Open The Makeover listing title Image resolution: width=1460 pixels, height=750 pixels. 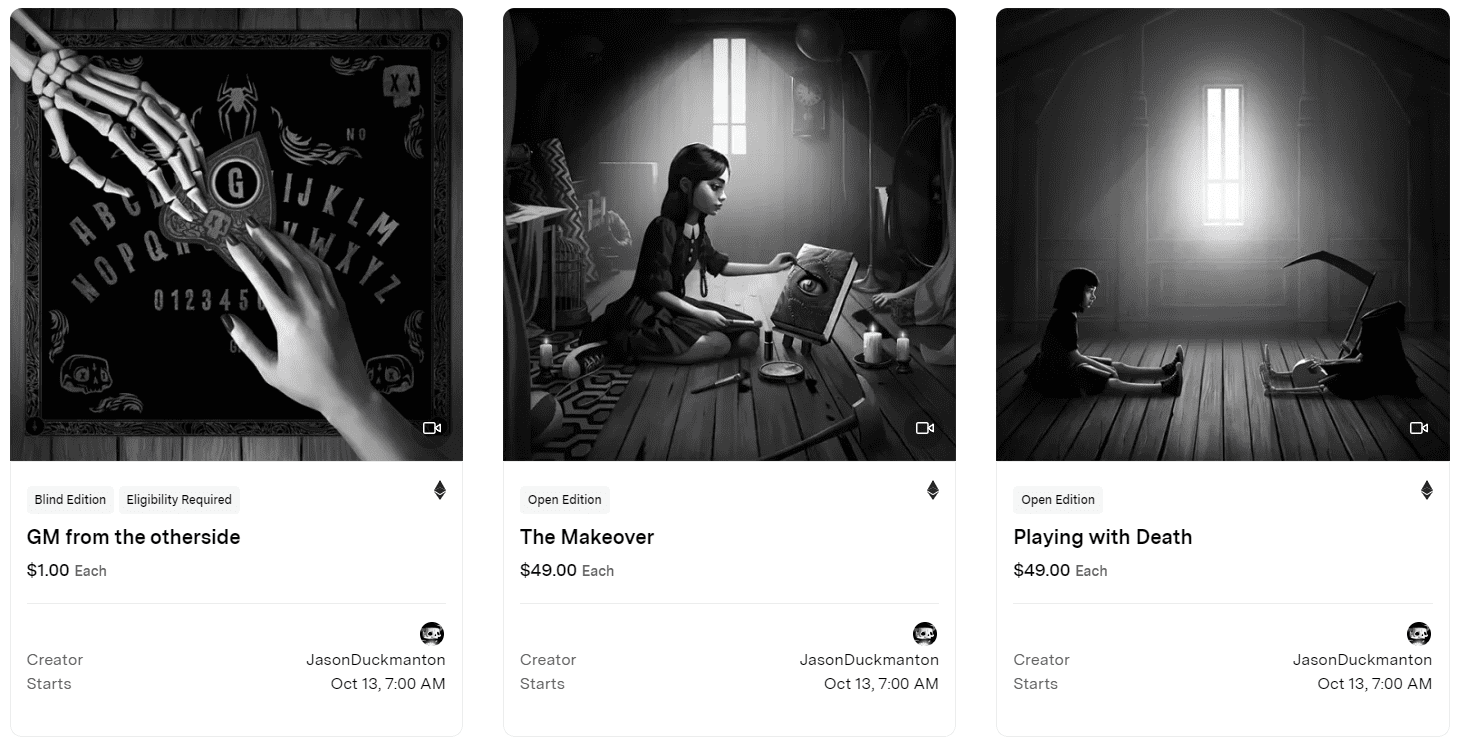pos(587,537)
